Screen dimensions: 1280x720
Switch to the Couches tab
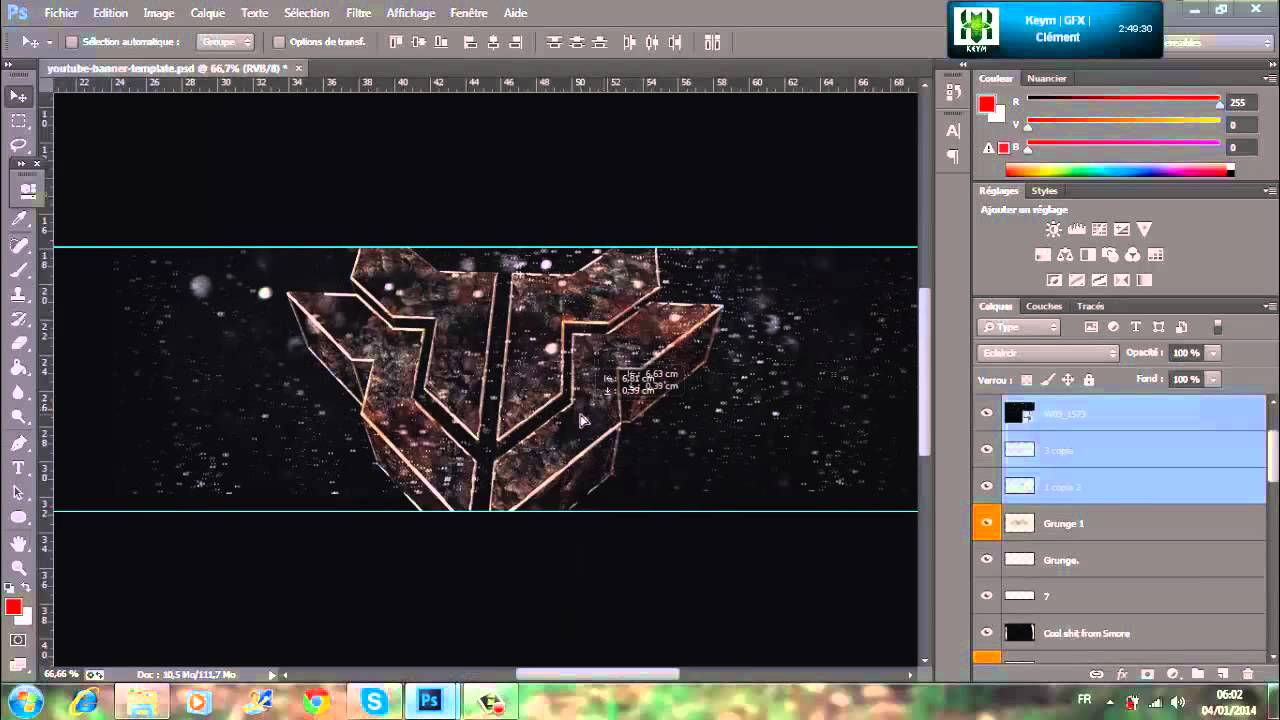tap(1044, 306)
